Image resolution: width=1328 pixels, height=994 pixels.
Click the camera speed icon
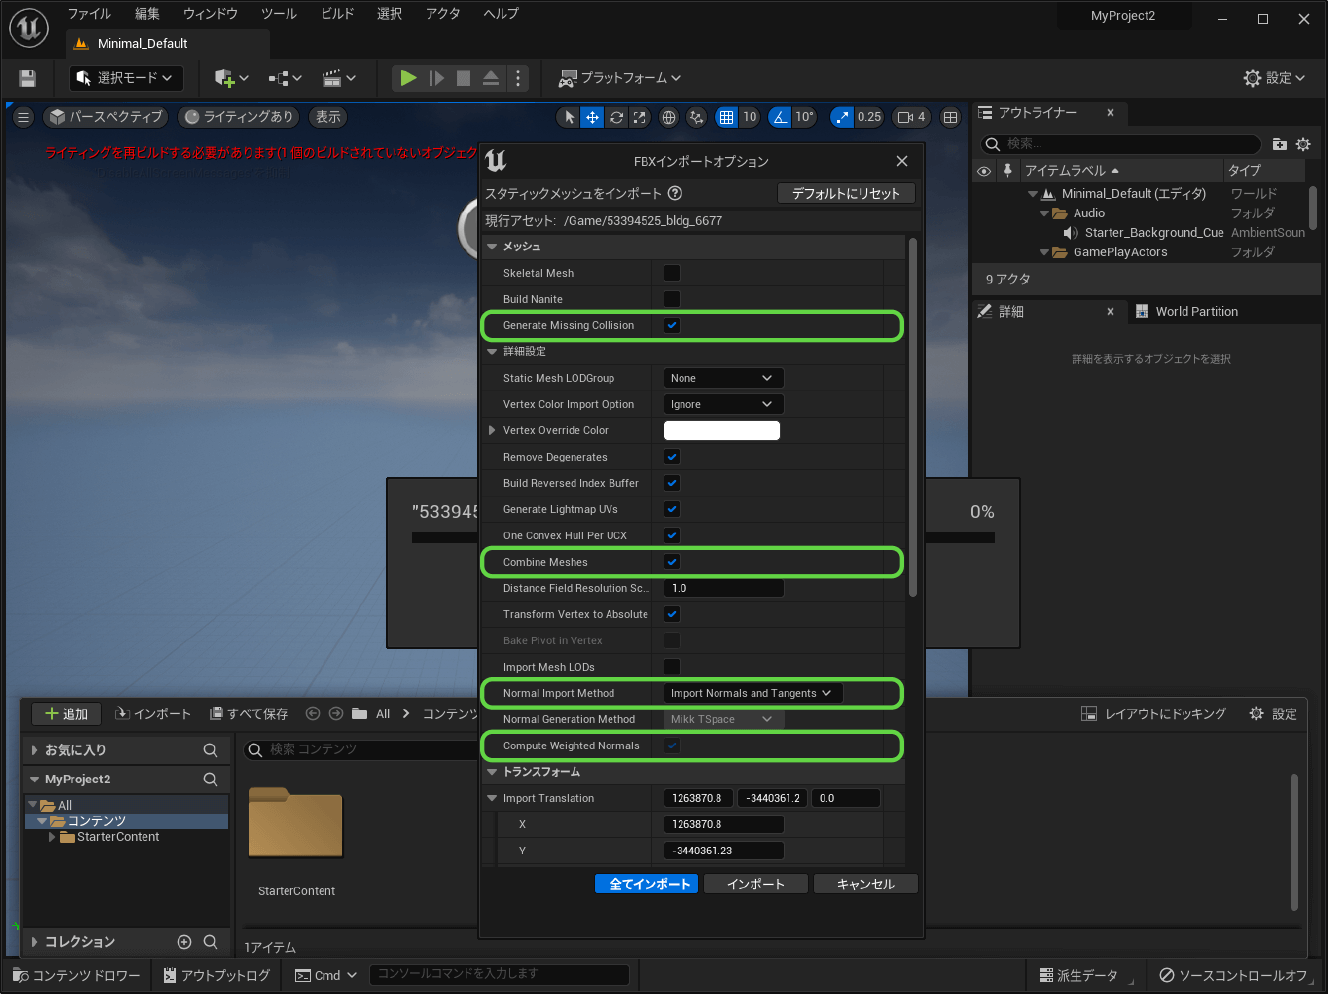[906, 117]
